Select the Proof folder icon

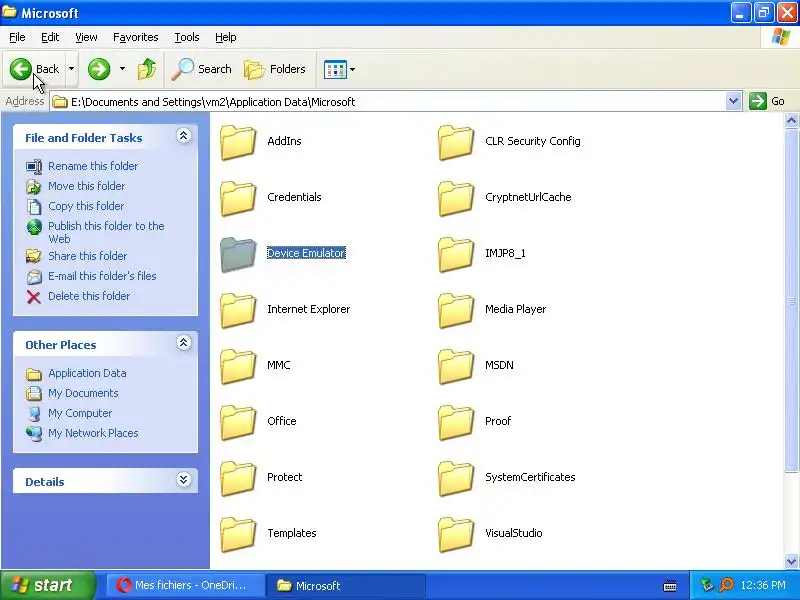(x=456, y=423)
